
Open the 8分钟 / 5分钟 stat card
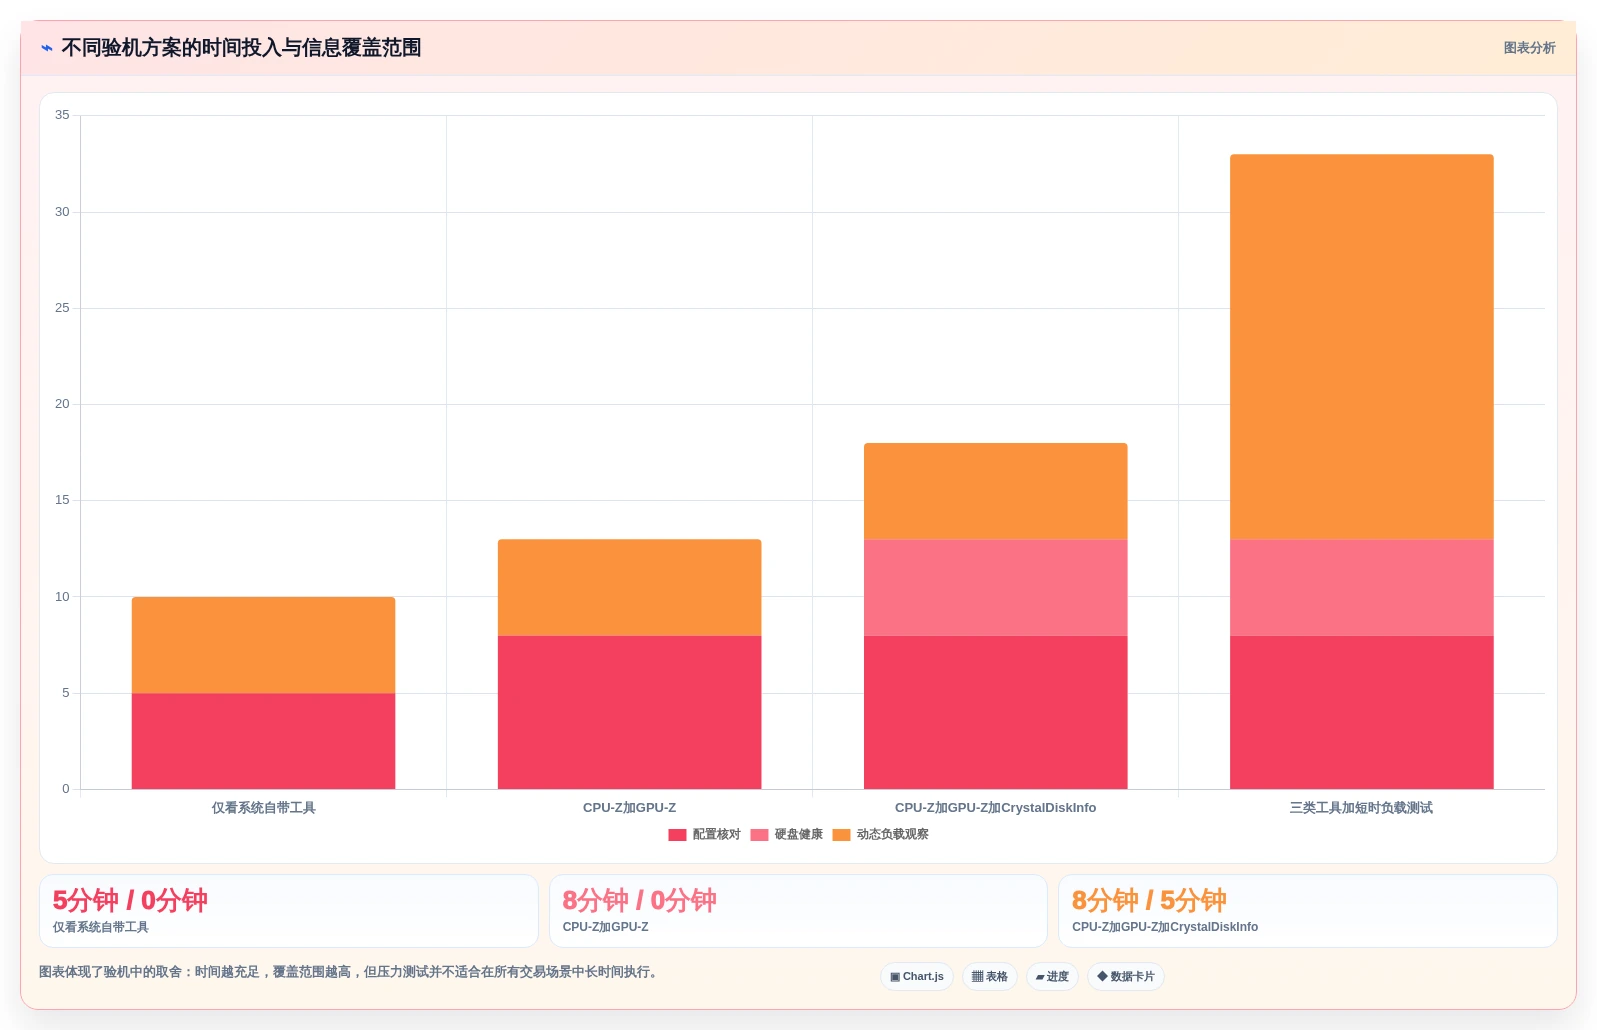(x=1308, y=911)
